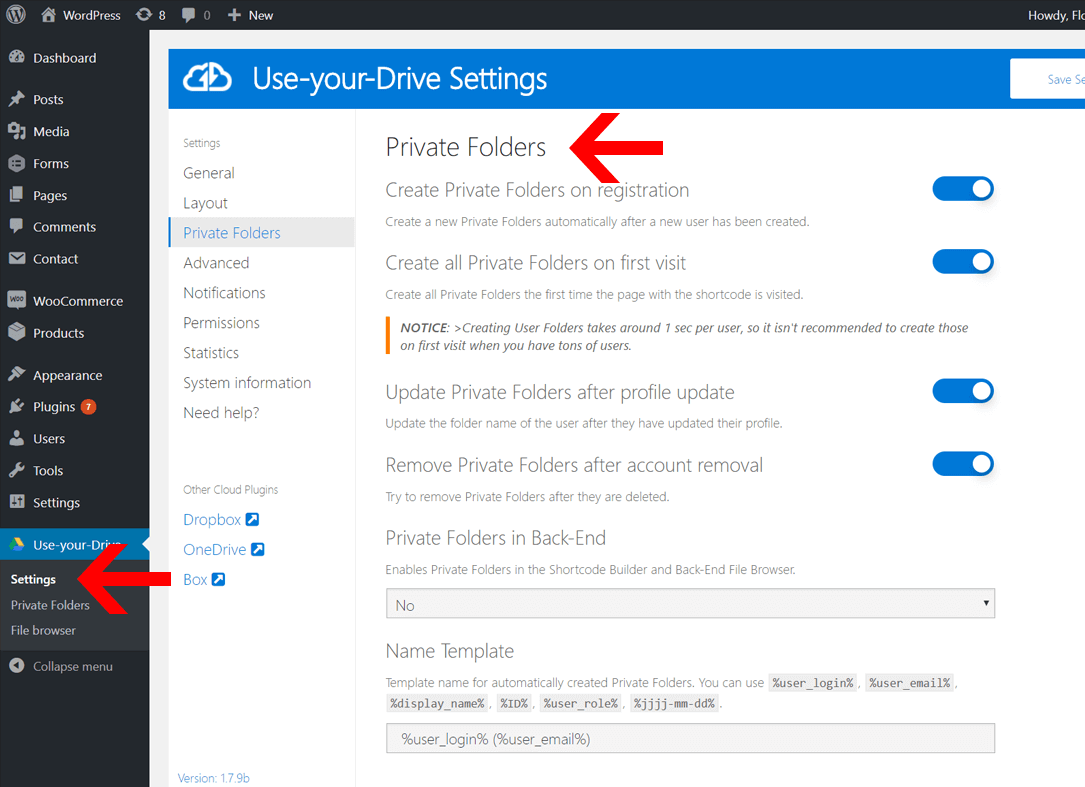This screenshot has width=1085, height=787.
Task: Open the comments bubble icon in the admin bar
Action: (188, 15)
